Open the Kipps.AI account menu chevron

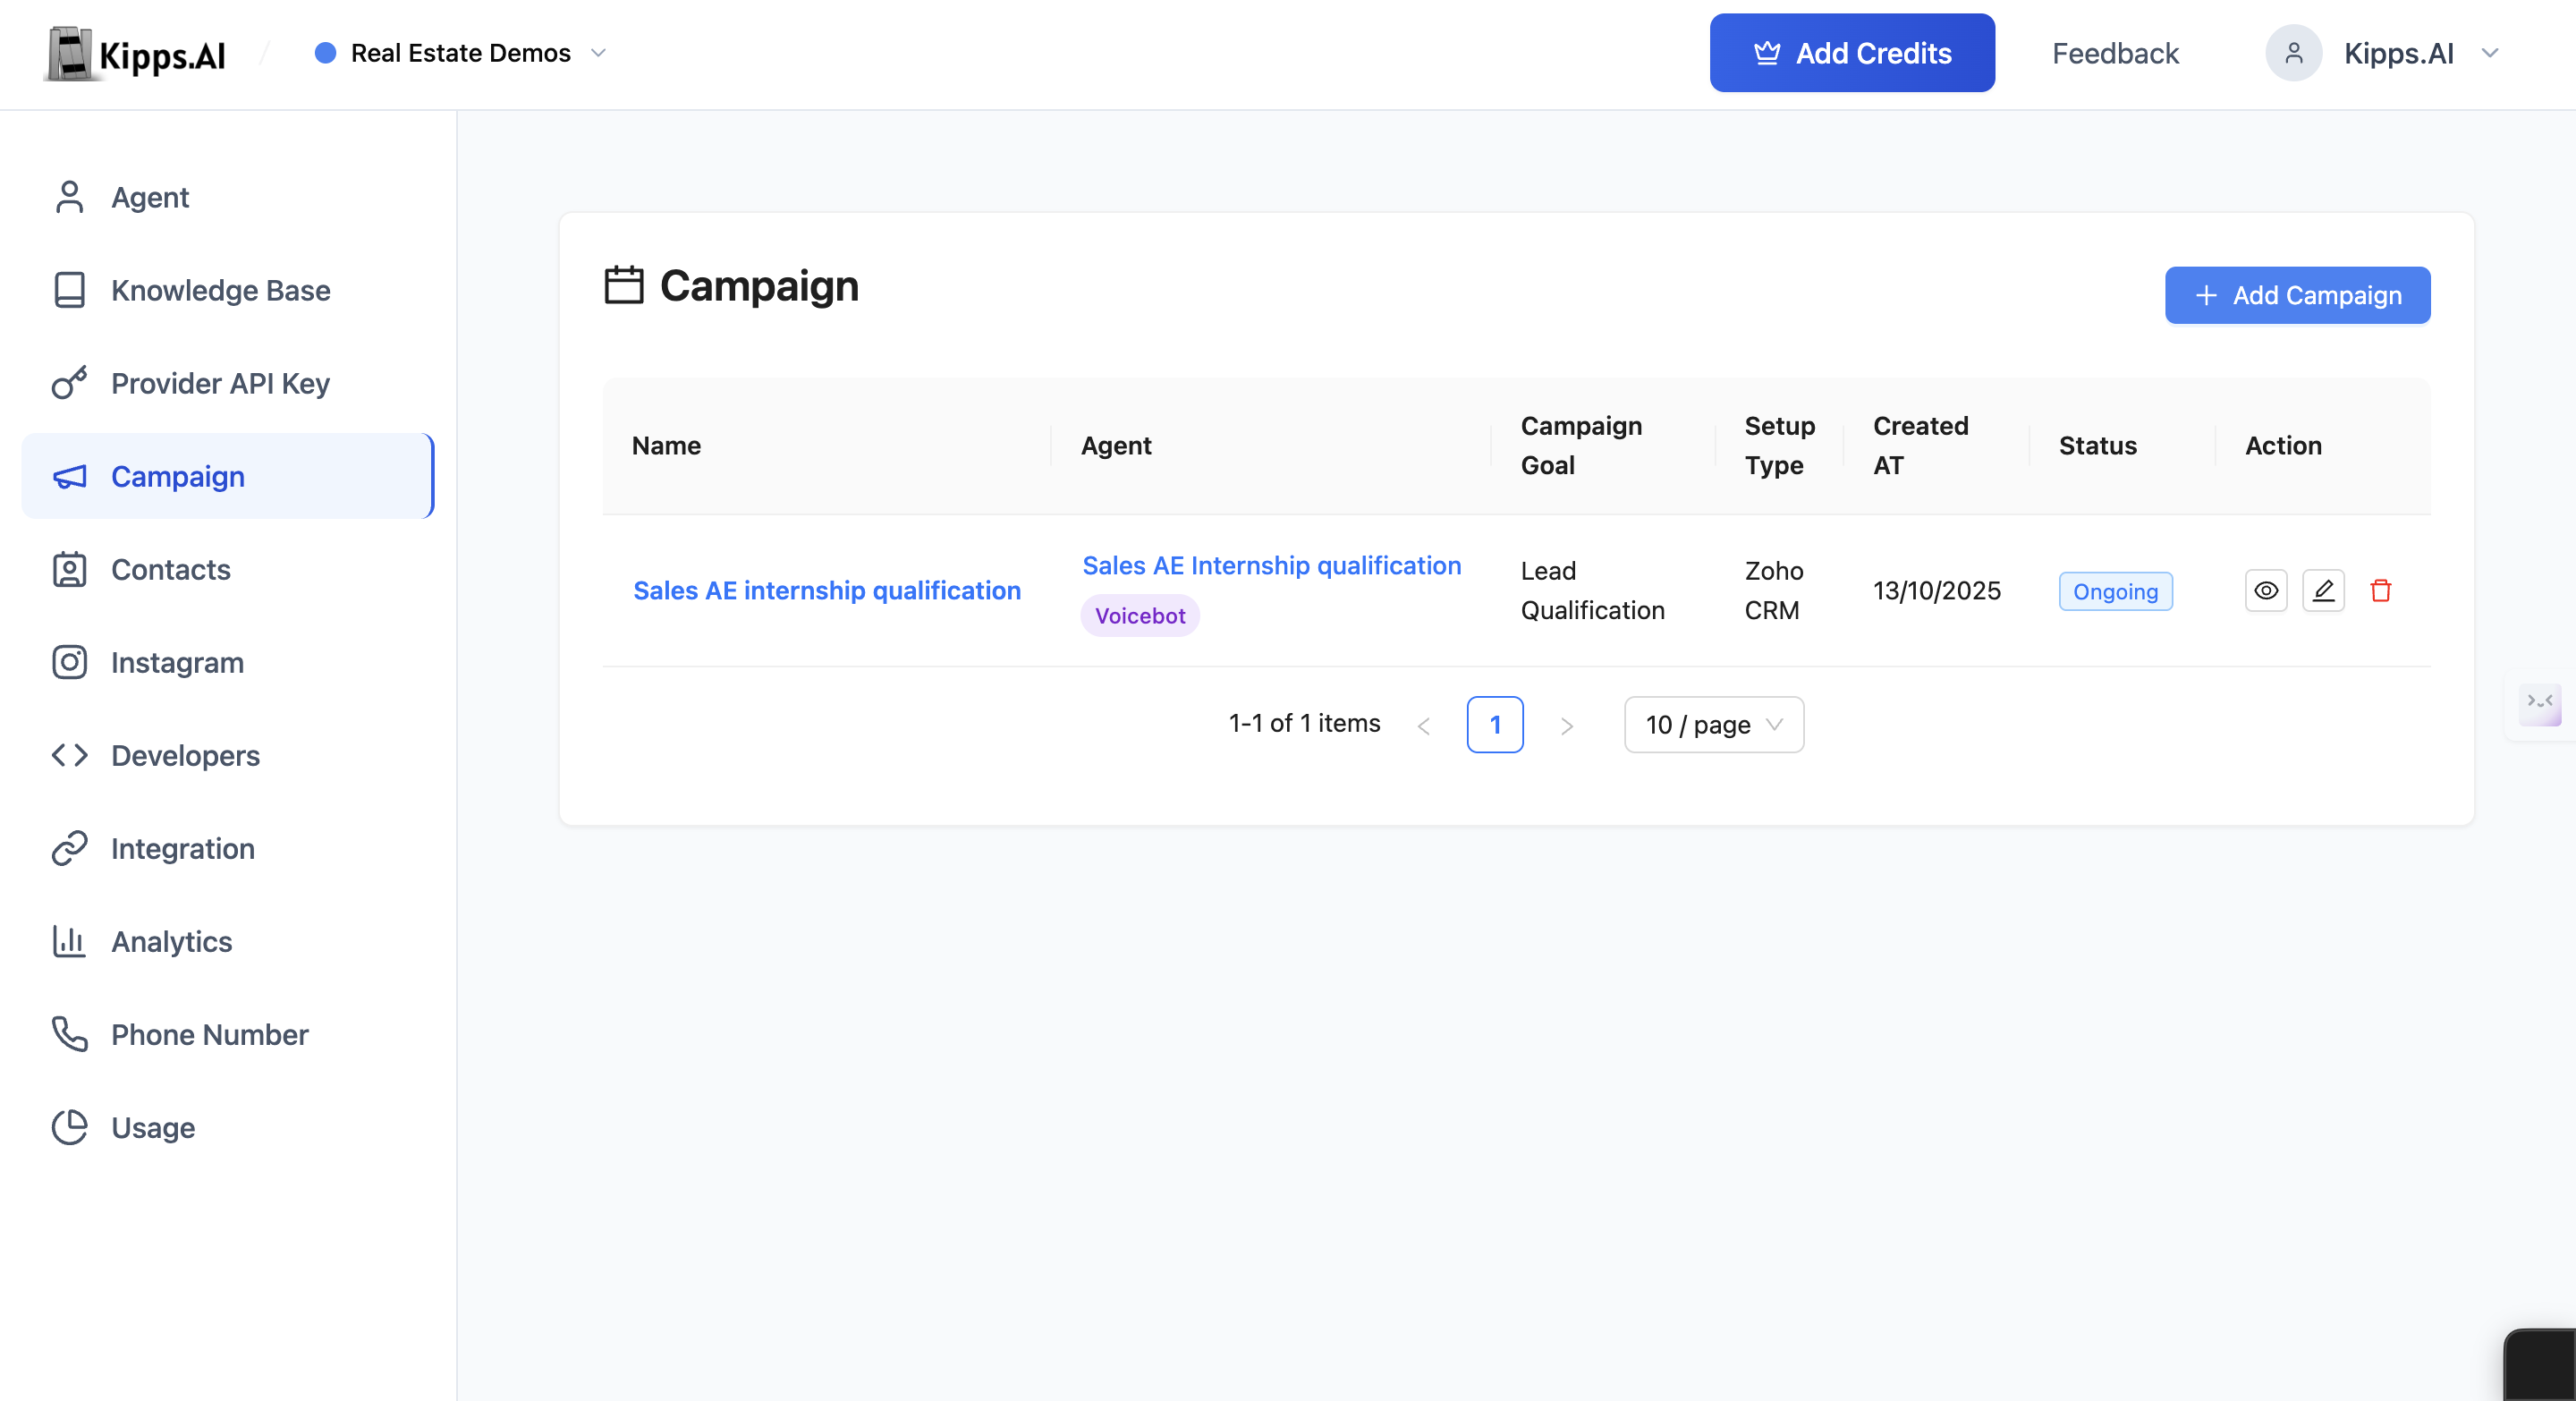2490,53
